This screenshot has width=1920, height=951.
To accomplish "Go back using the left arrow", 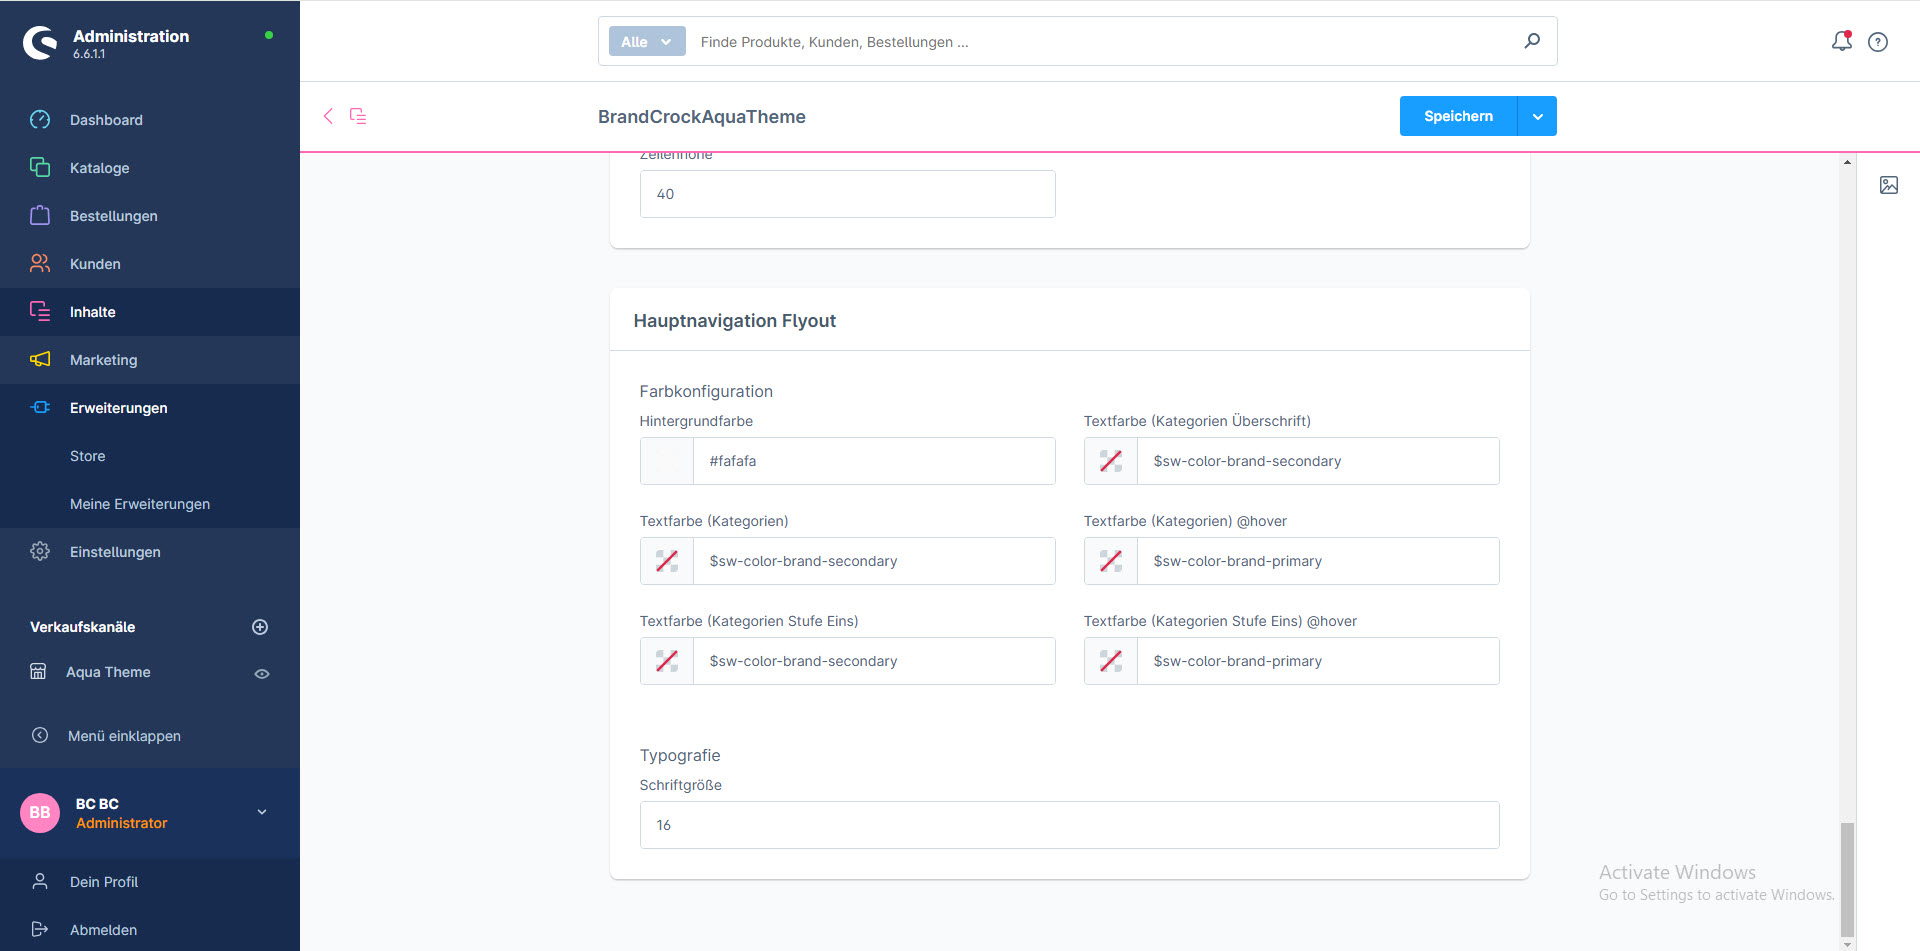I will pos(328,116).
